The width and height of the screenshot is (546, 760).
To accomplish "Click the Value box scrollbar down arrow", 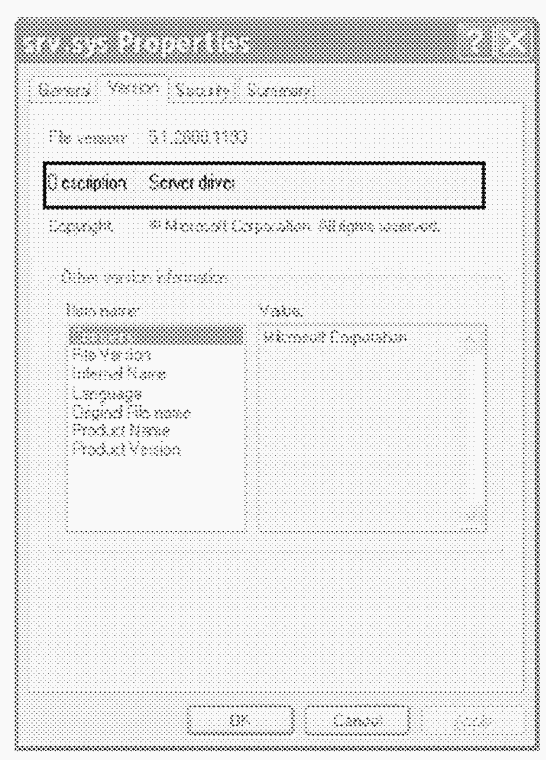I will [470, 519].
